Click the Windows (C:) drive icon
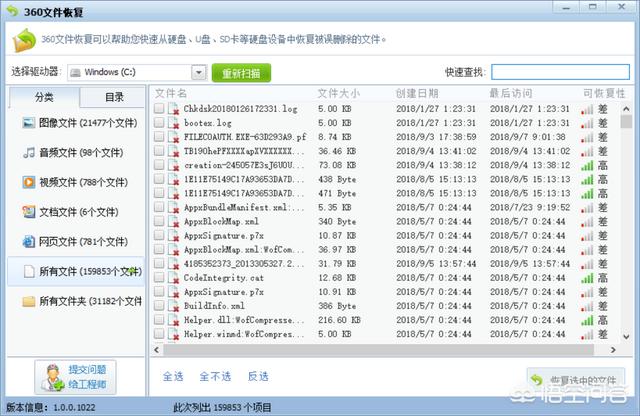Image resolution: width=640 pixels, height=416 pixels. point(75,73)
